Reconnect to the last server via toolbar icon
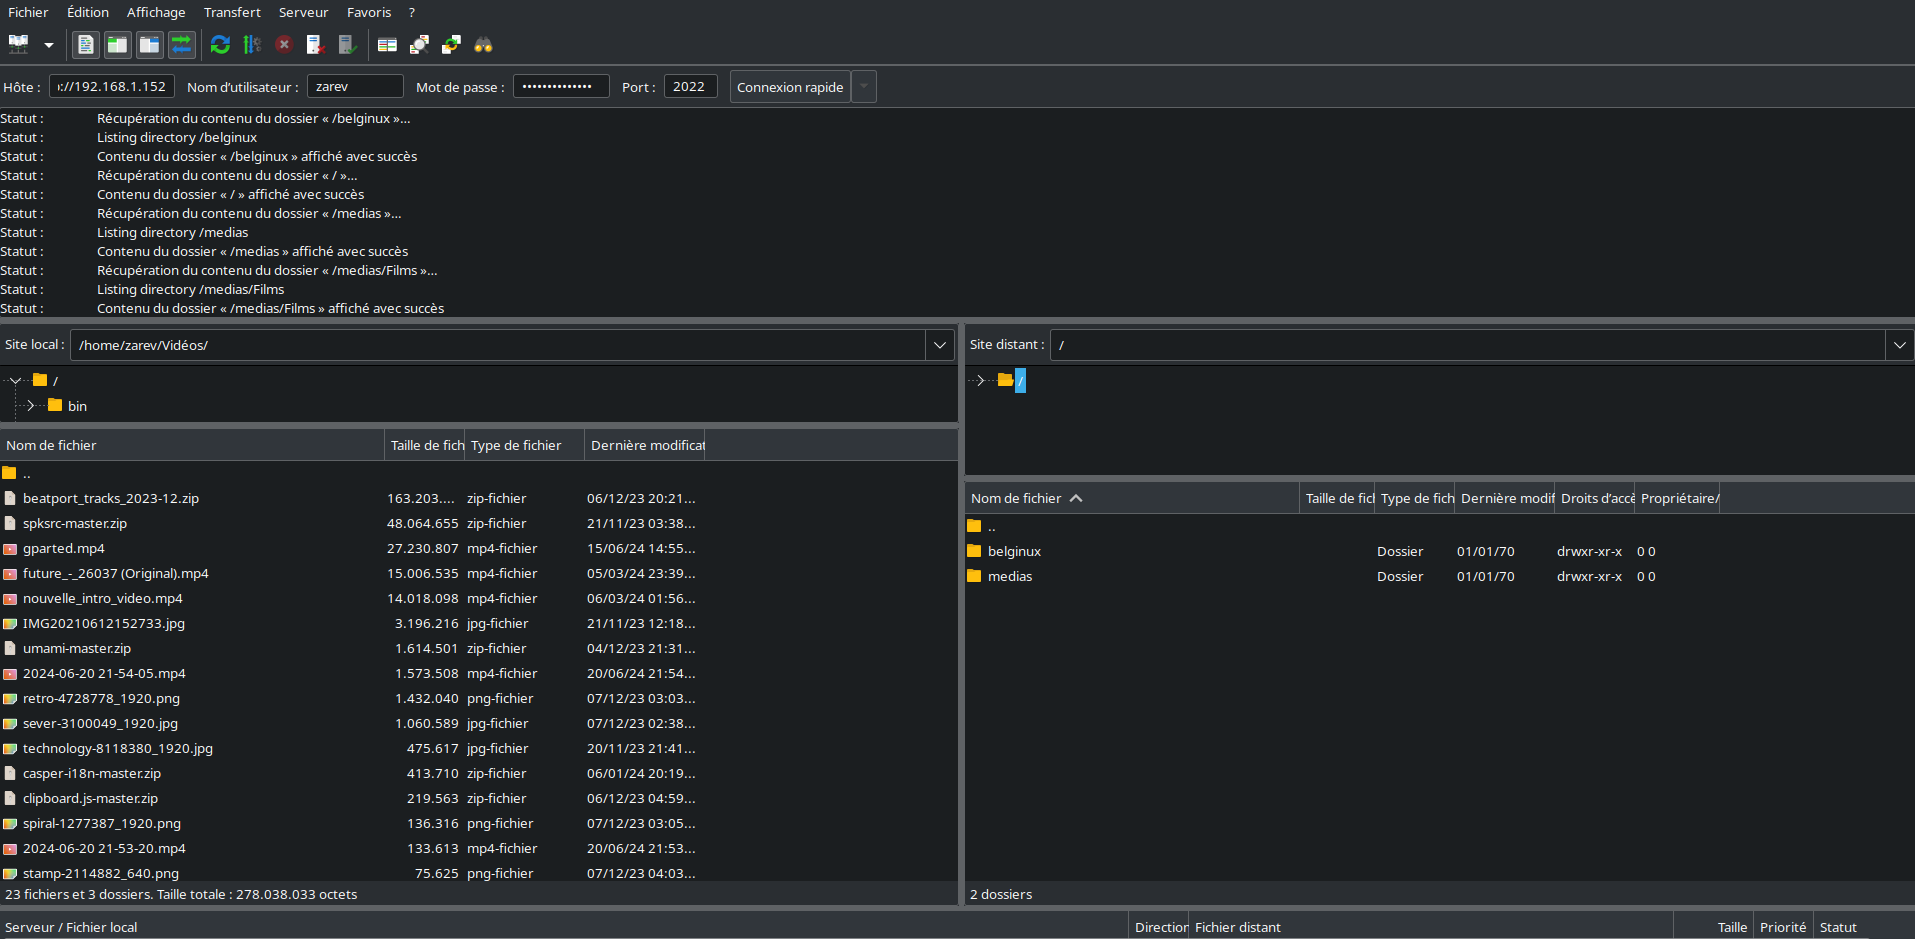Viewport: 1915px width, 939px height. pos(347,45)
